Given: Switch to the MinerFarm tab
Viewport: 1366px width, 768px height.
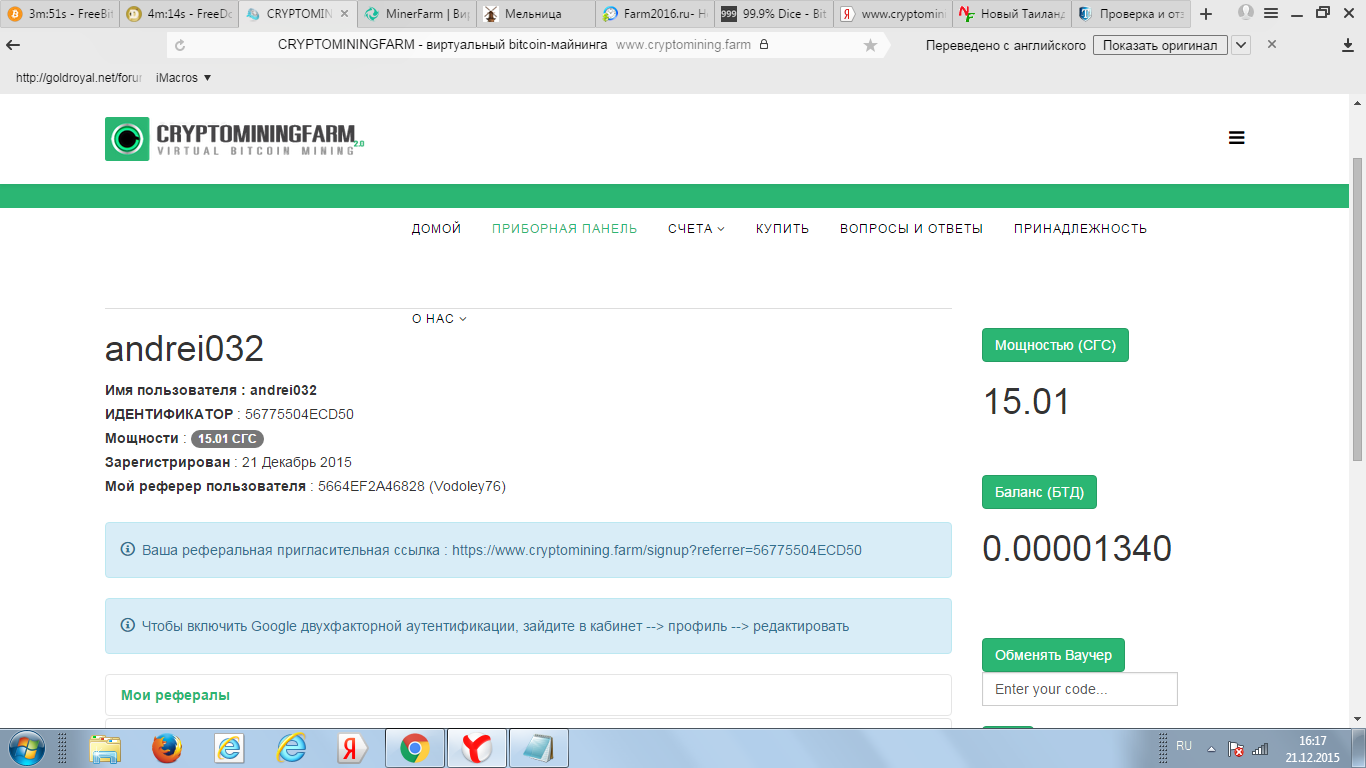Looking at the screenshot, I should tap(417, 14).
